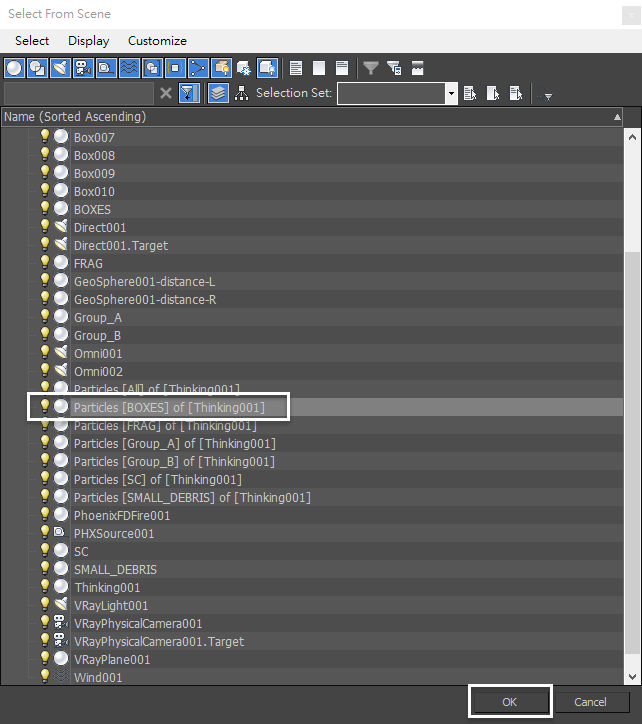Click the funnel filter icon
The height and width of the screenshot is (724, 642).
click(370, 68)
